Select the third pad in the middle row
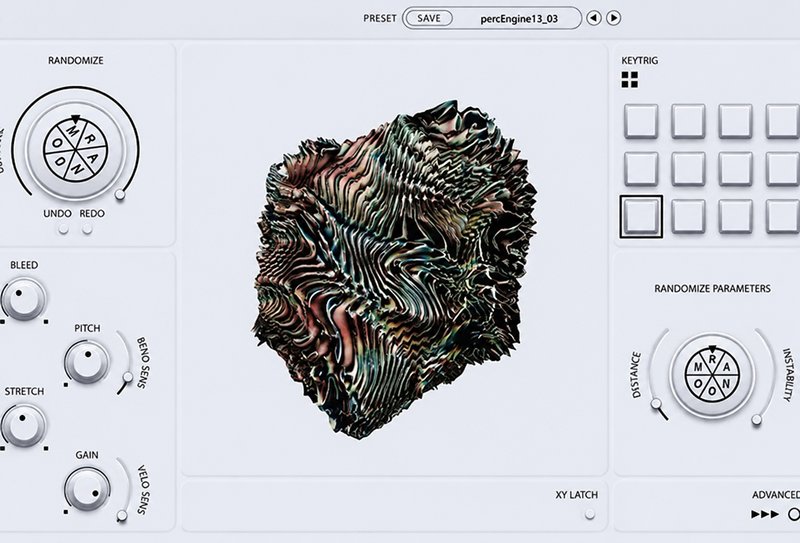 coord(735,169)
